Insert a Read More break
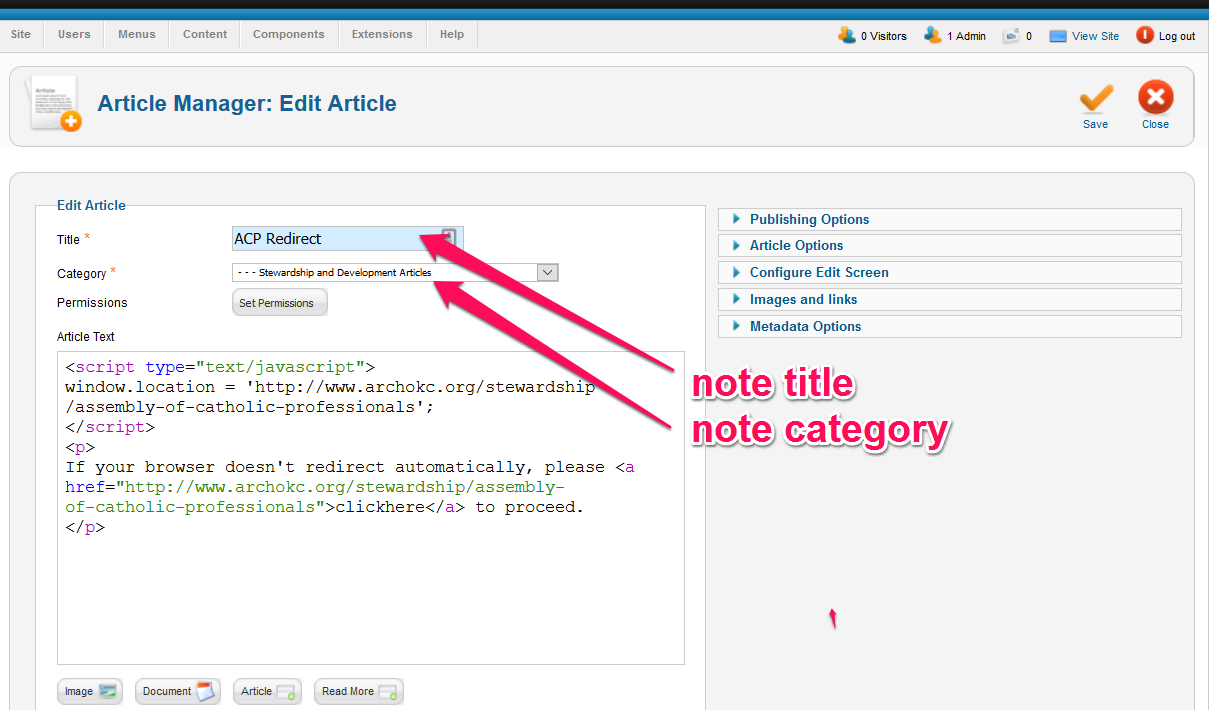Viewport: 1218px width, 710px height. click(359, 691)
